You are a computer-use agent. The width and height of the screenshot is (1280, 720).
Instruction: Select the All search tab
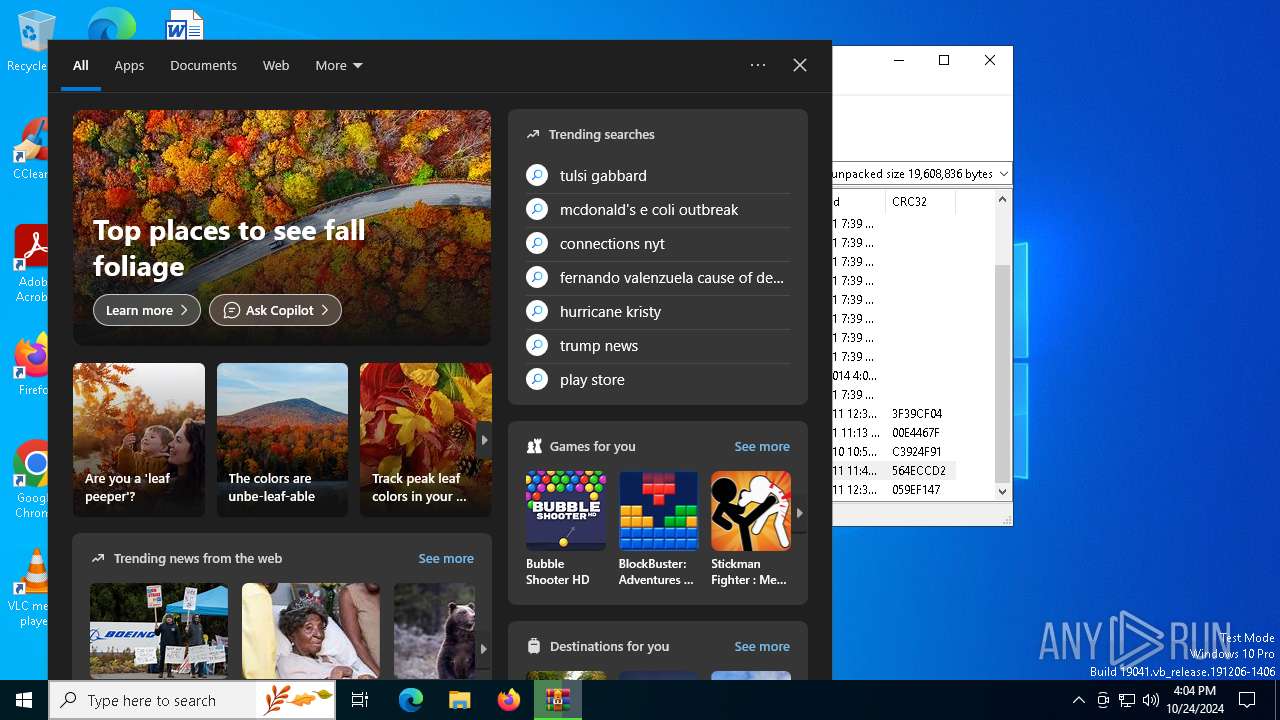81,65
